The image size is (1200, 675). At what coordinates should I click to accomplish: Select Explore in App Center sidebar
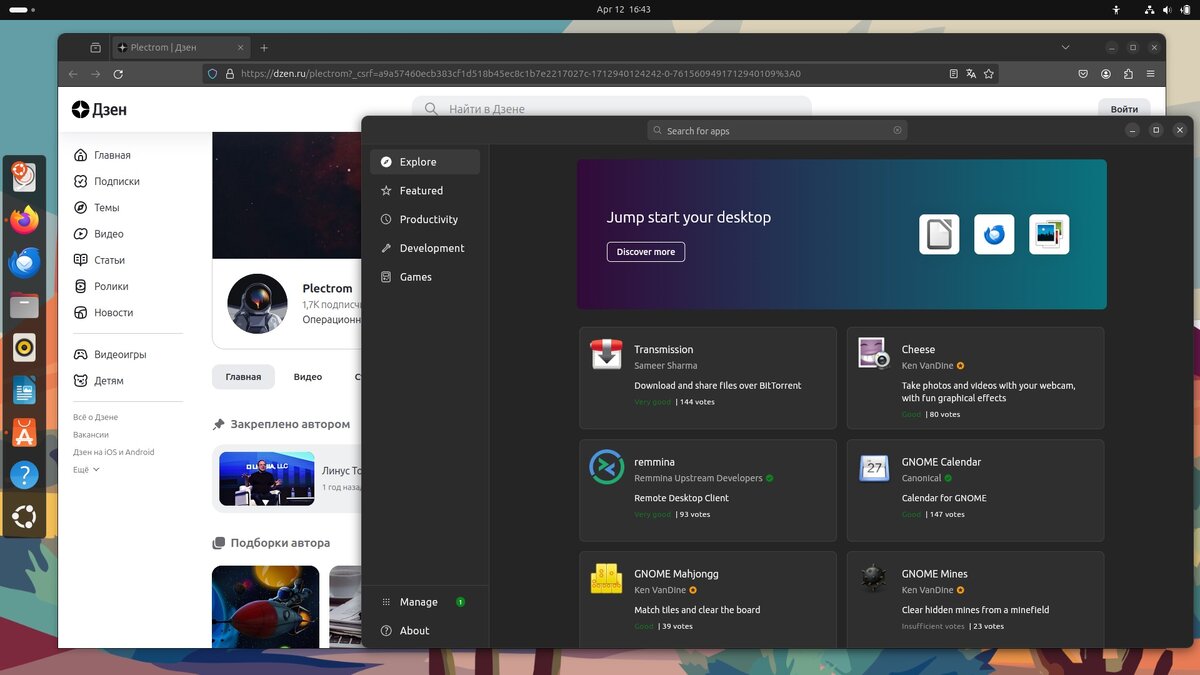pyautogui.click(x=425, y=162)
